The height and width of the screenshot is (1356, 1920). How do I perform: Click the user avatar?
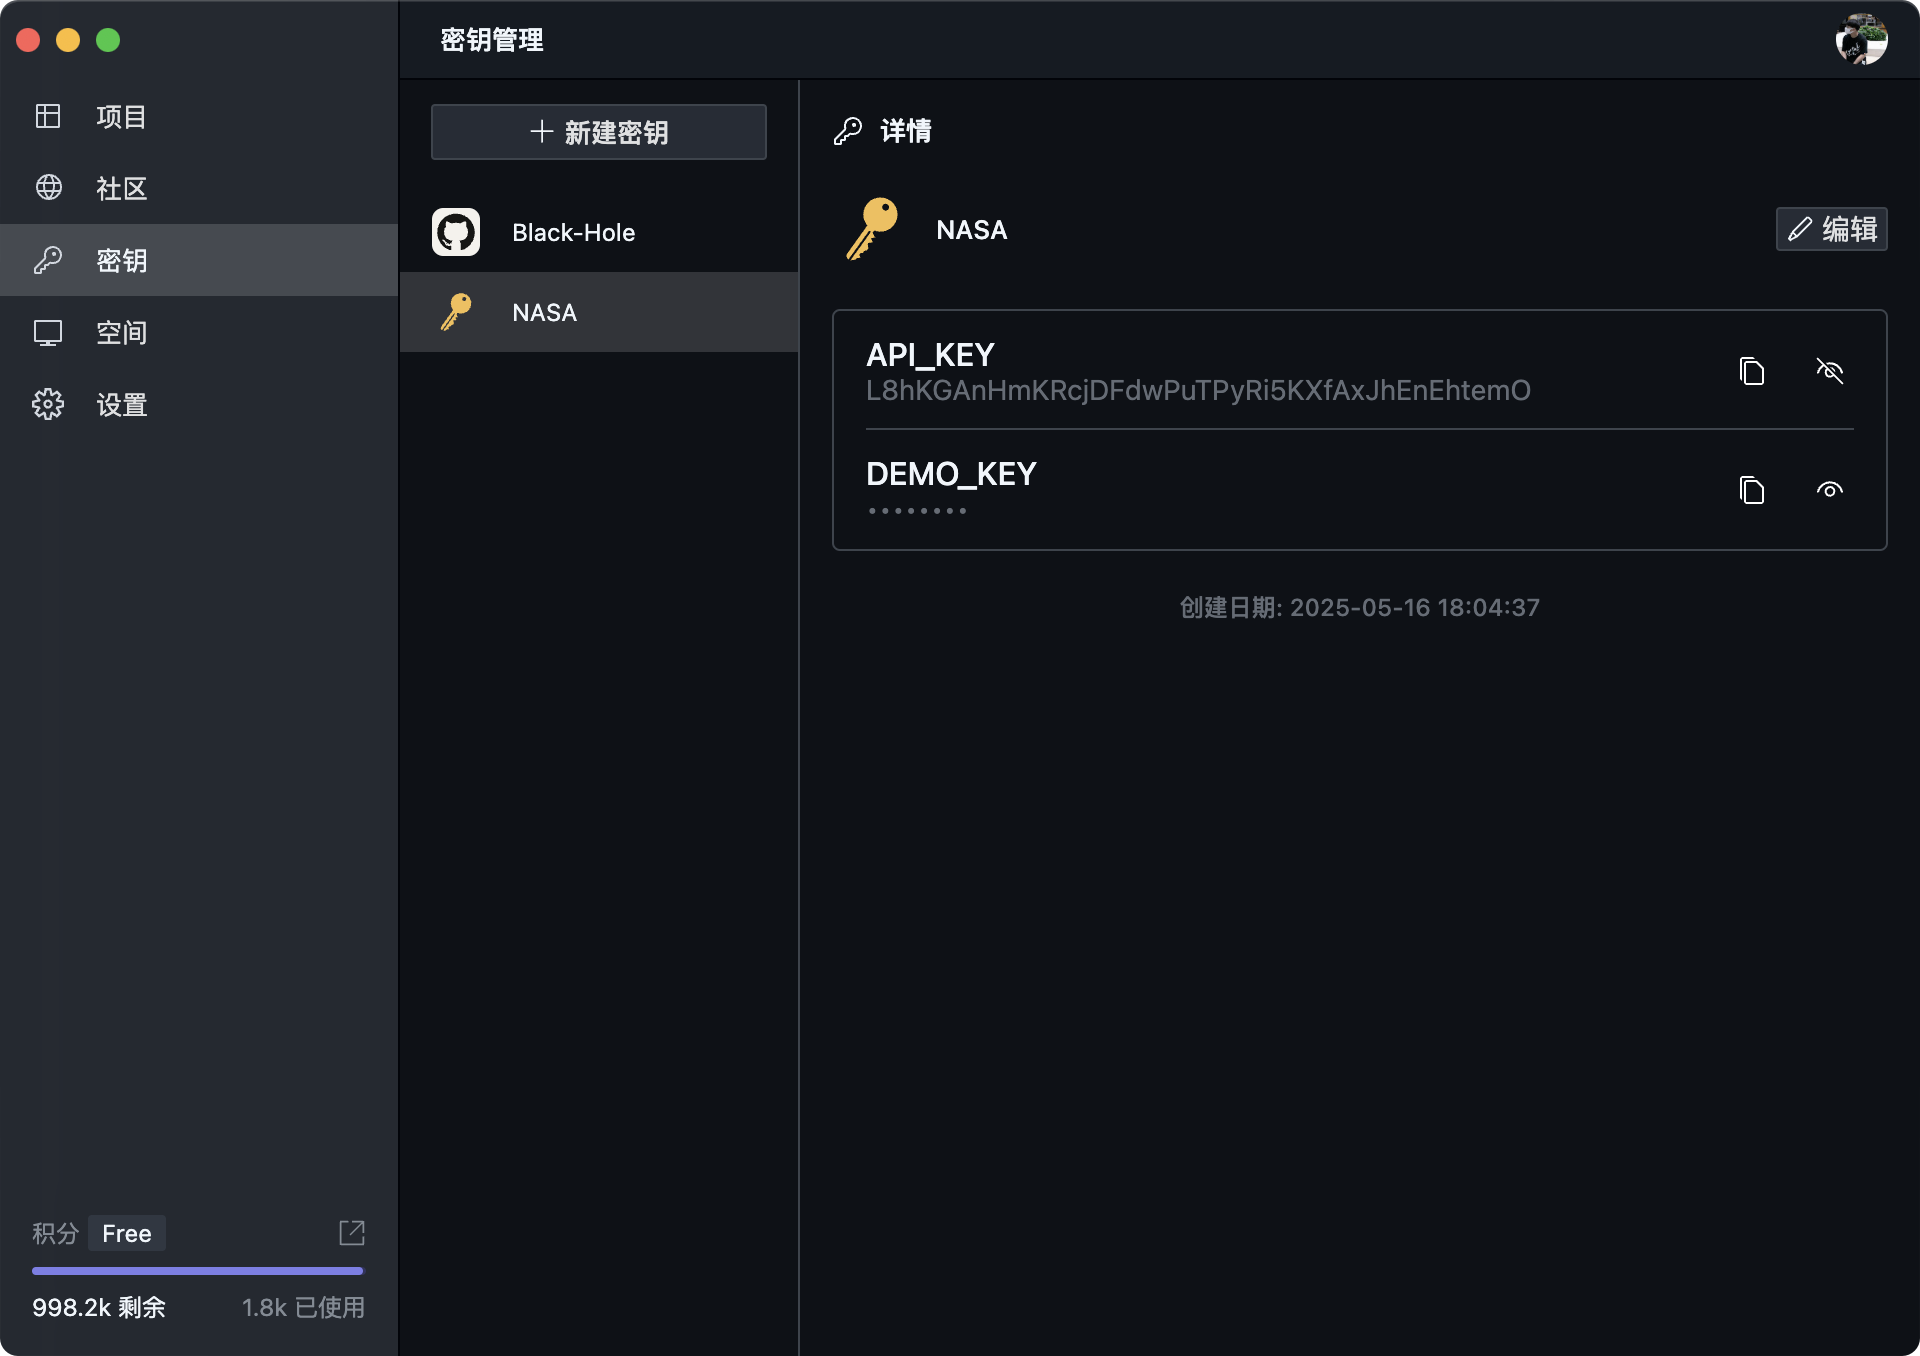tap(1861, 39)
